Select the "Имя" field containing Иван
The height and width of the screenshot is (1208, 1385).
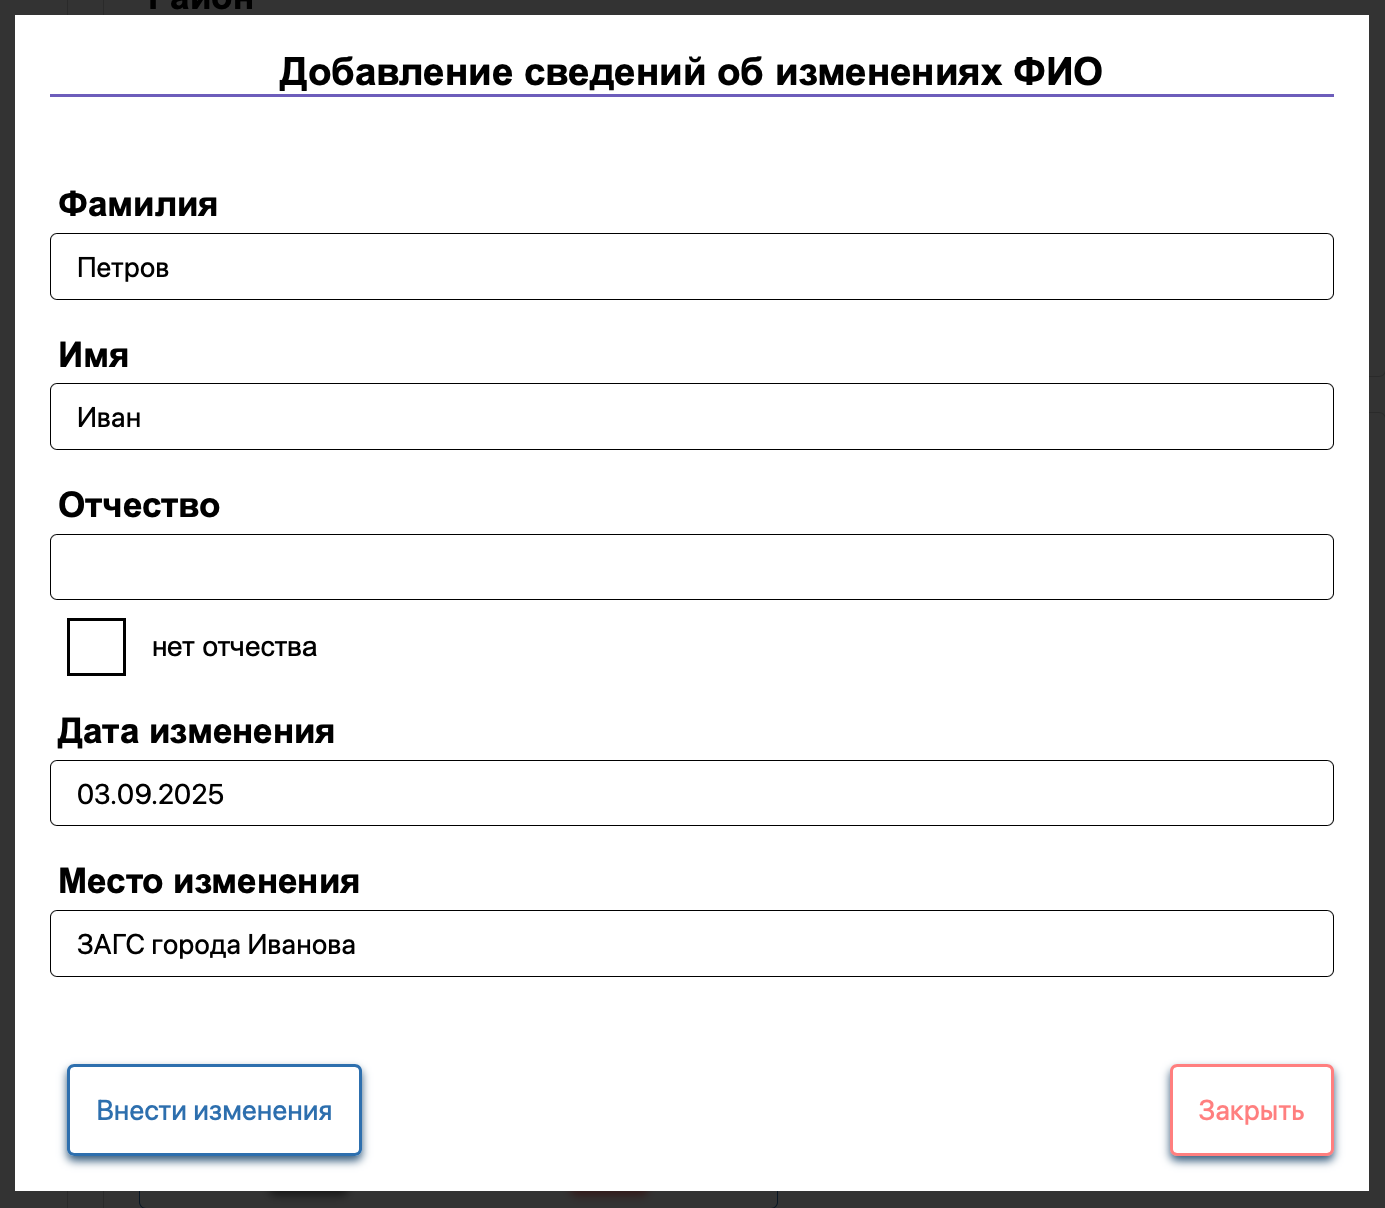[692, 416]
